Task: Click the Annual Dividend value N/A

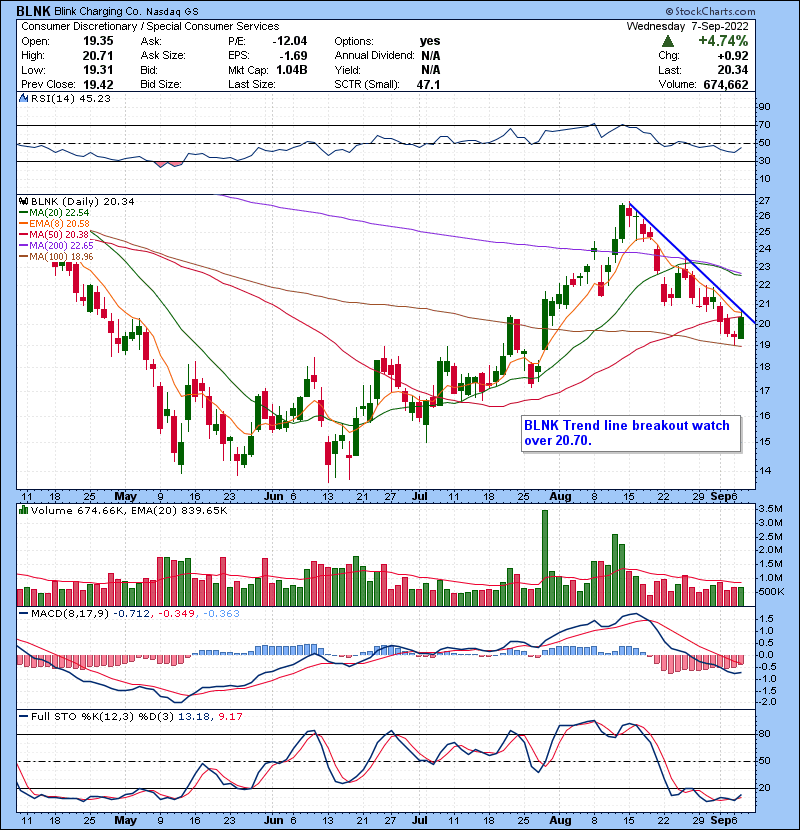Action: tap(430, 55)
